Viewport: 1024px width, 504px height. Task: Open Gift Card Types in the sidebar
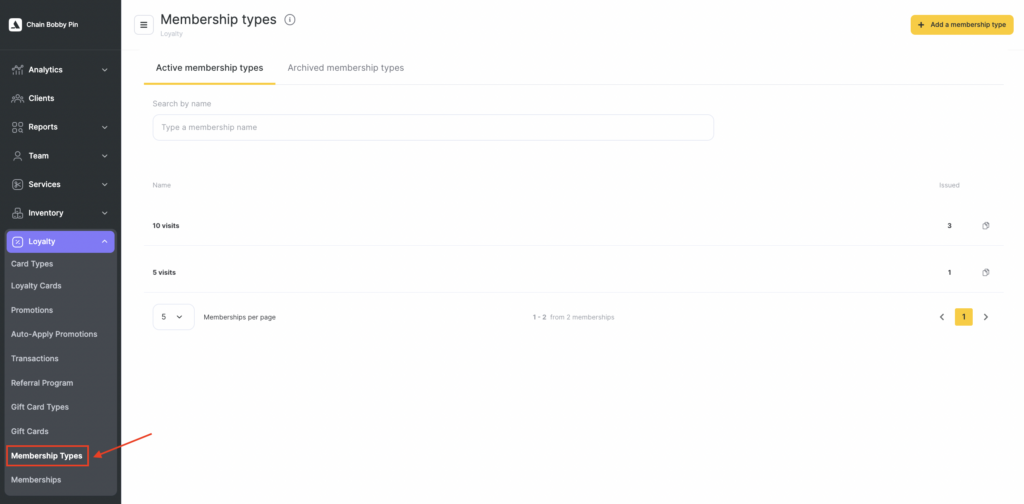coord(40,407)
